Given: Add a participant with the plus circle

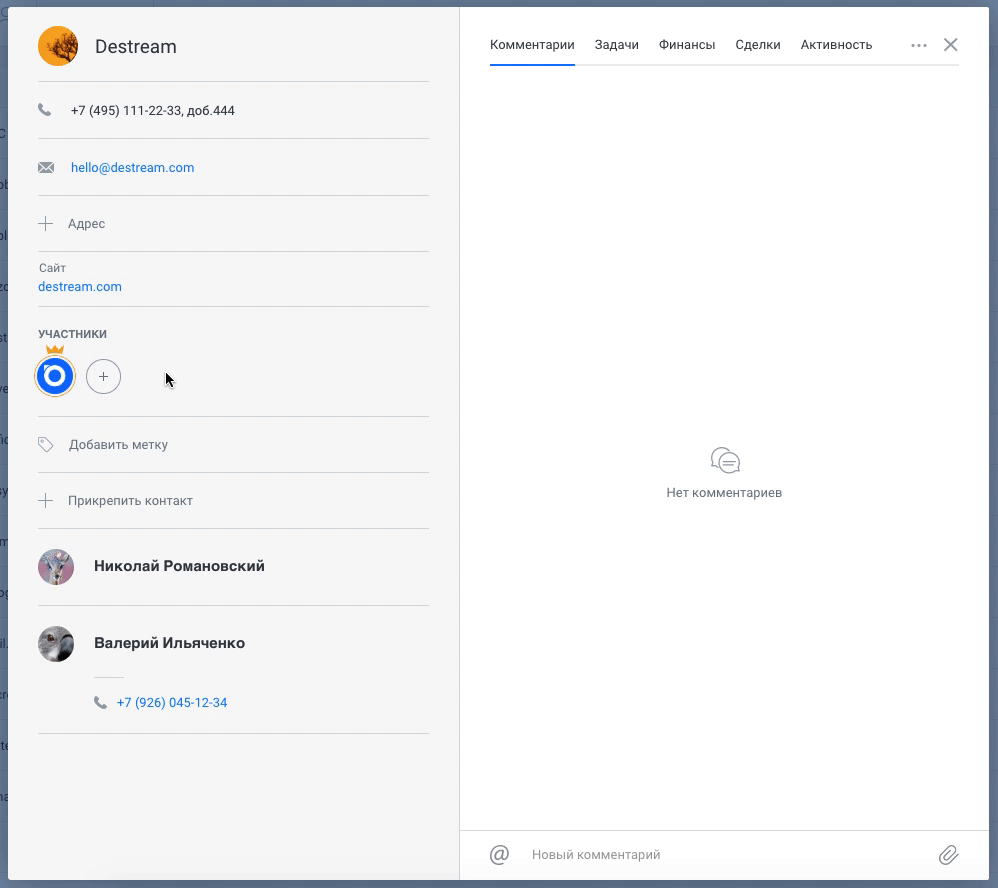Looking at the screenshot, I should coord(103,376).
